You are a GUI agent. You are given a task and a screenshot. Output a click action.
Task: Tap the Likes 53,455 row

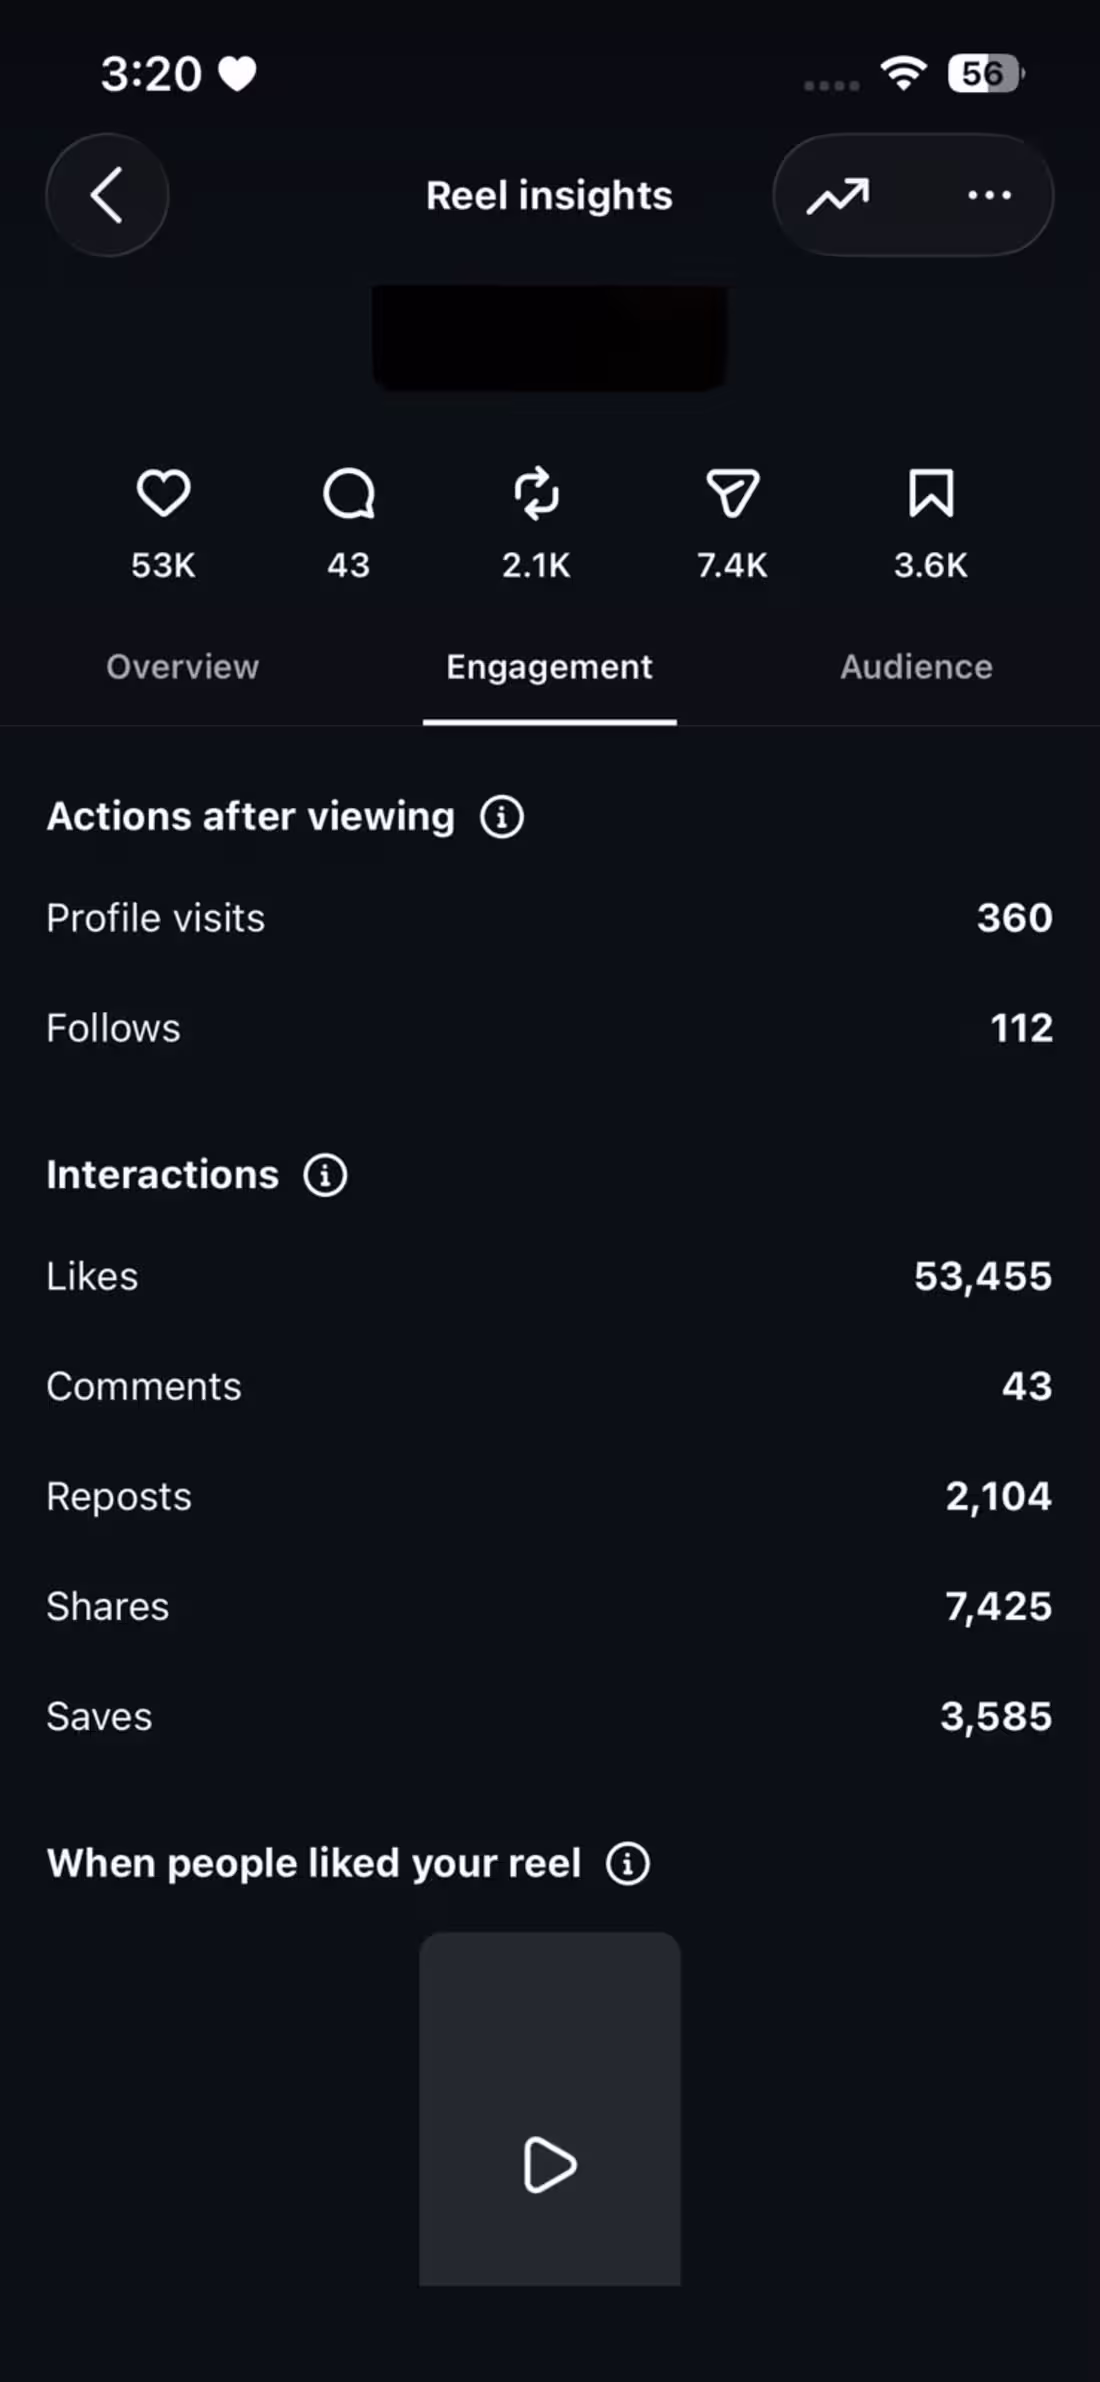click(x=550, y=1276)
